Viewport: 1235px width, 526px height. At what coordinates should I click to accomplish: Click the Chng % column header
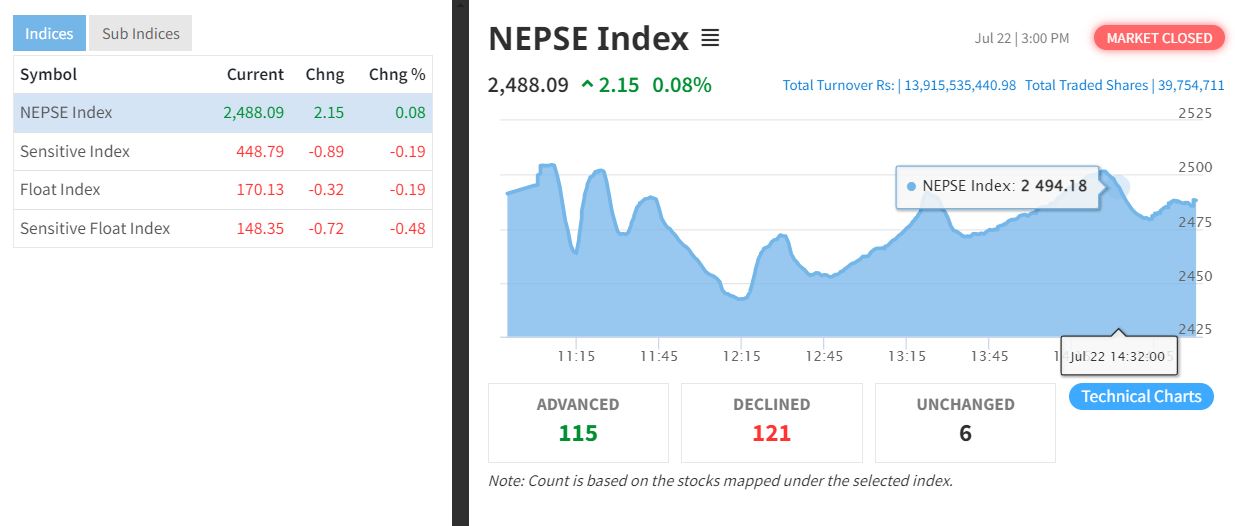click(397, 74)
